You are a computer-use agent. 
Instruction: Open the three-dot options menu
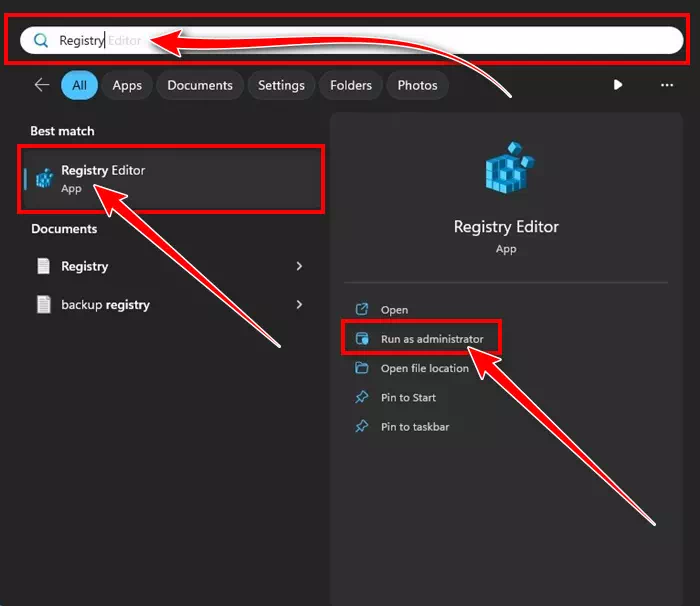point(667,85)
